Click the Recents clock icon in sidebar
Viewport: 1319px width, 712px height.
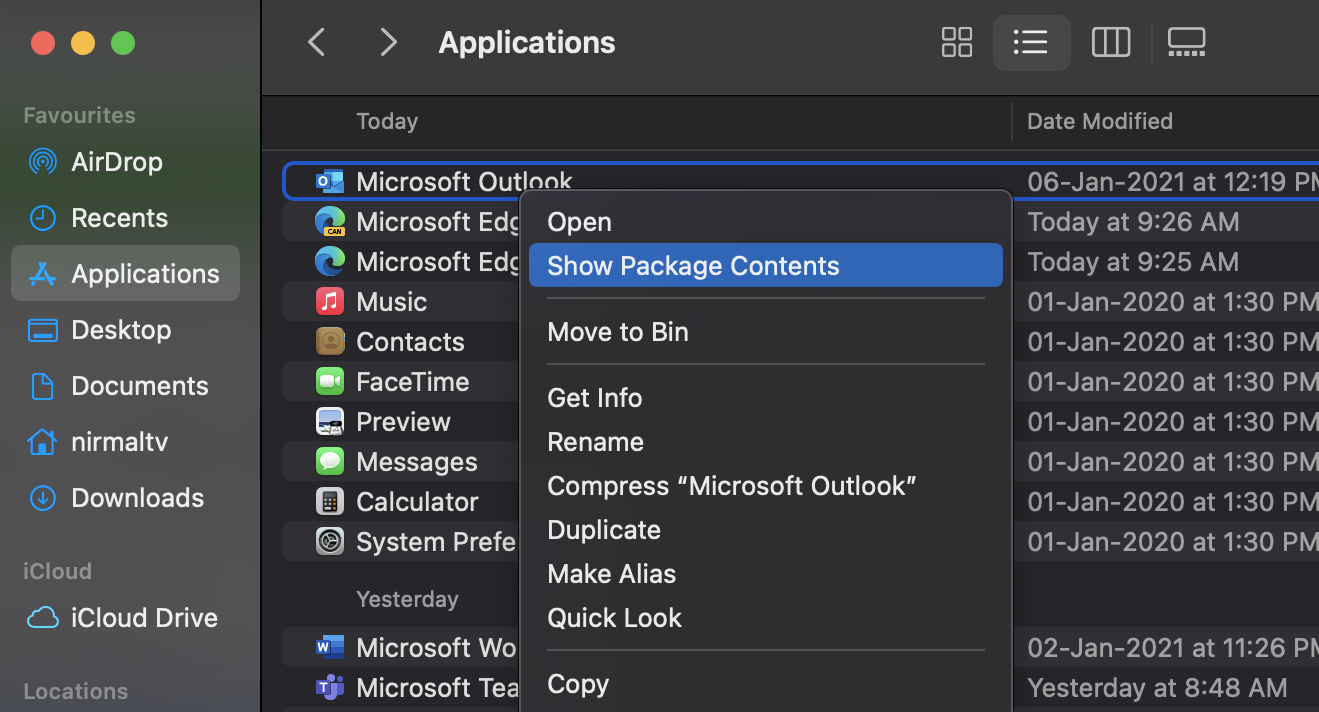43,217
